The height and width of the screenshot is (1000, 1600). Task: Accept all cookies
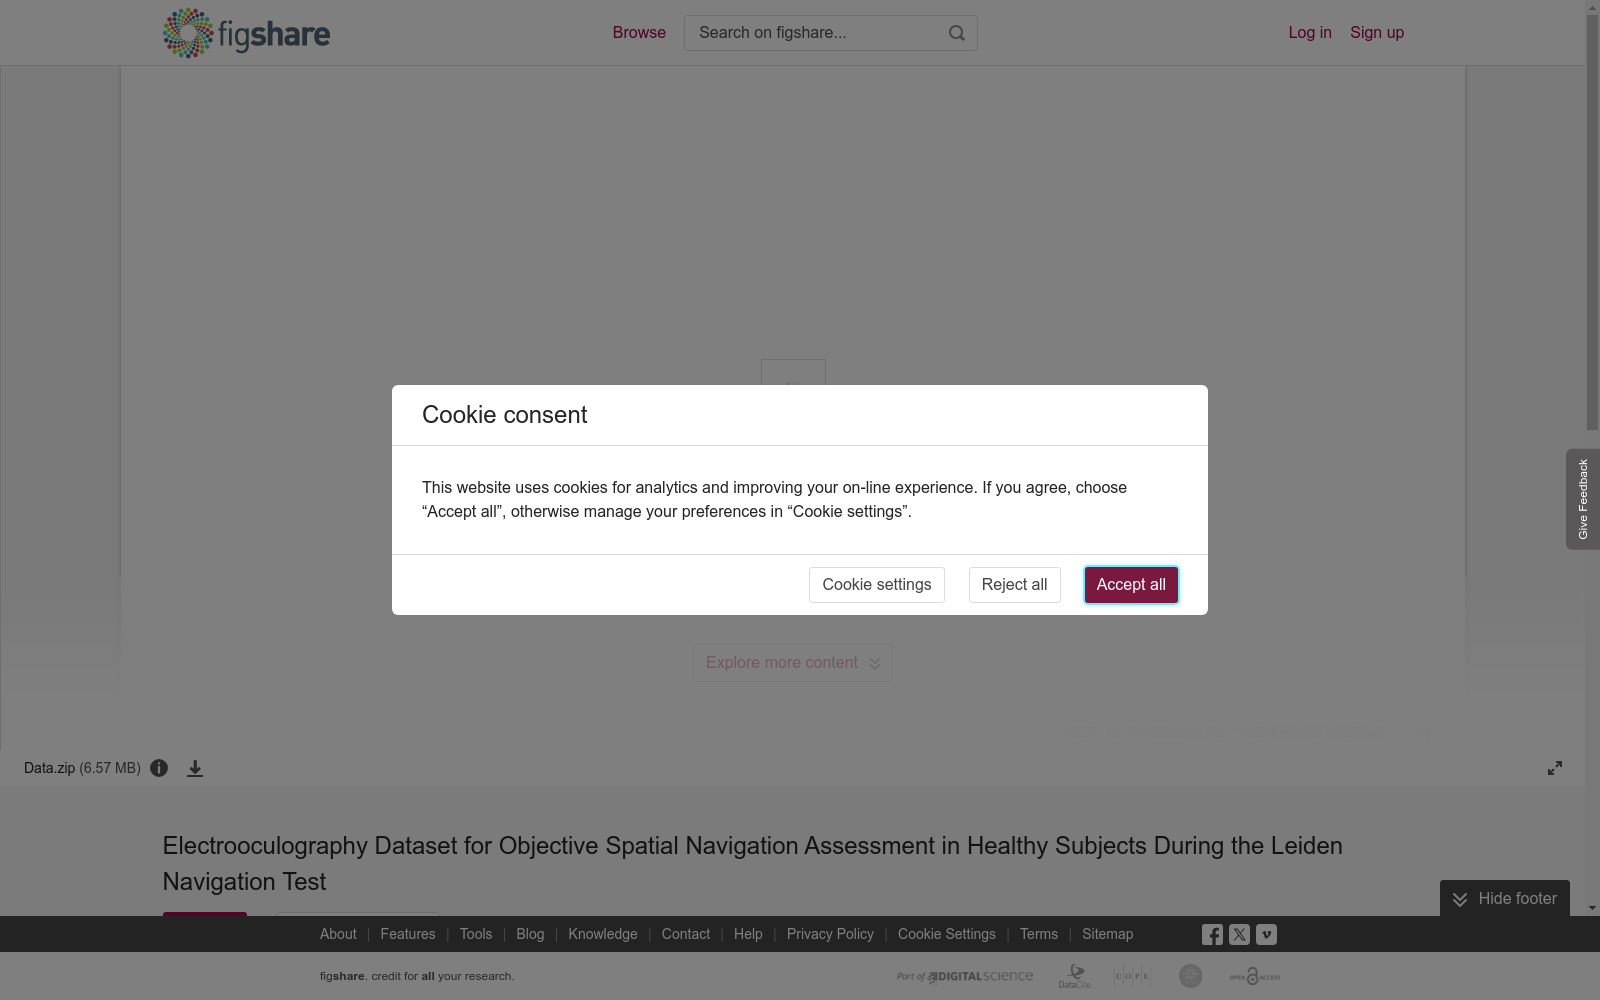click(x=1131, y=585)
